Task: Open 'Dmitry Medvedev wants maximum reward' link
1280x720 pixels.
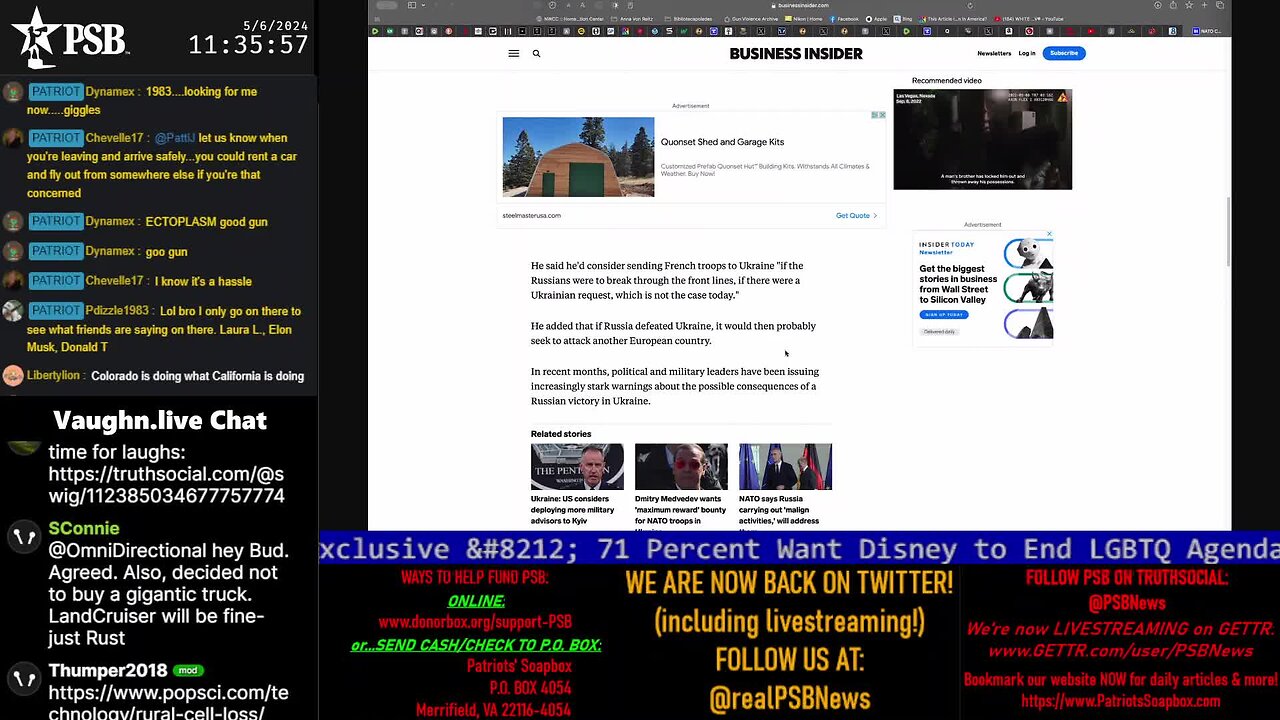Action: (679, 512)
